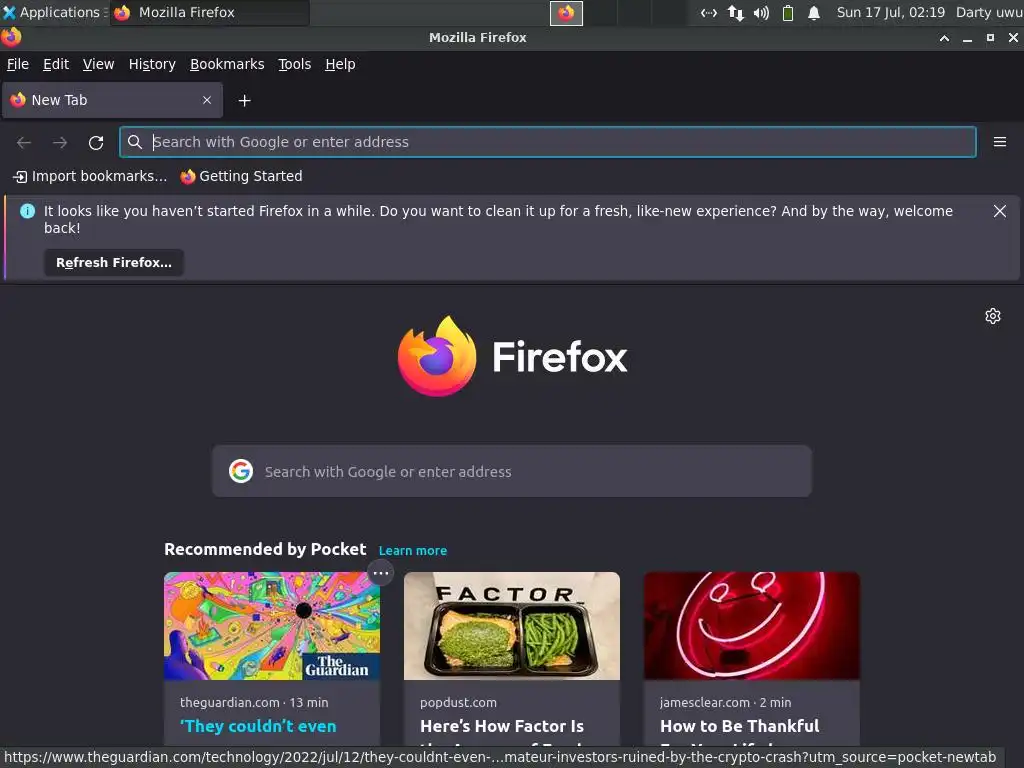Click the Factor meal tray thumbnail
The width and height of the screenshot is (1024, 768).
pos(512,626)
